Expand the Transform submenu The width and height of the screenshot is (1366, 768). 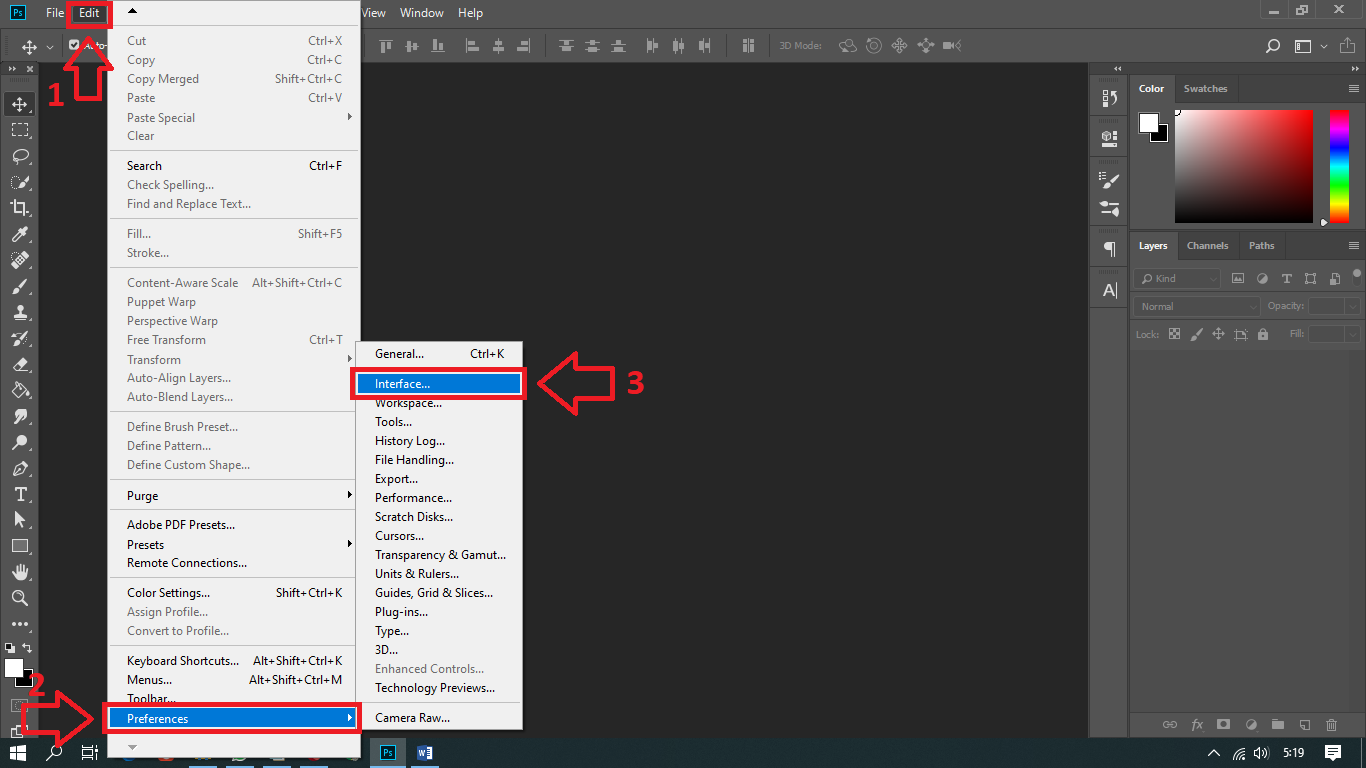234,360
